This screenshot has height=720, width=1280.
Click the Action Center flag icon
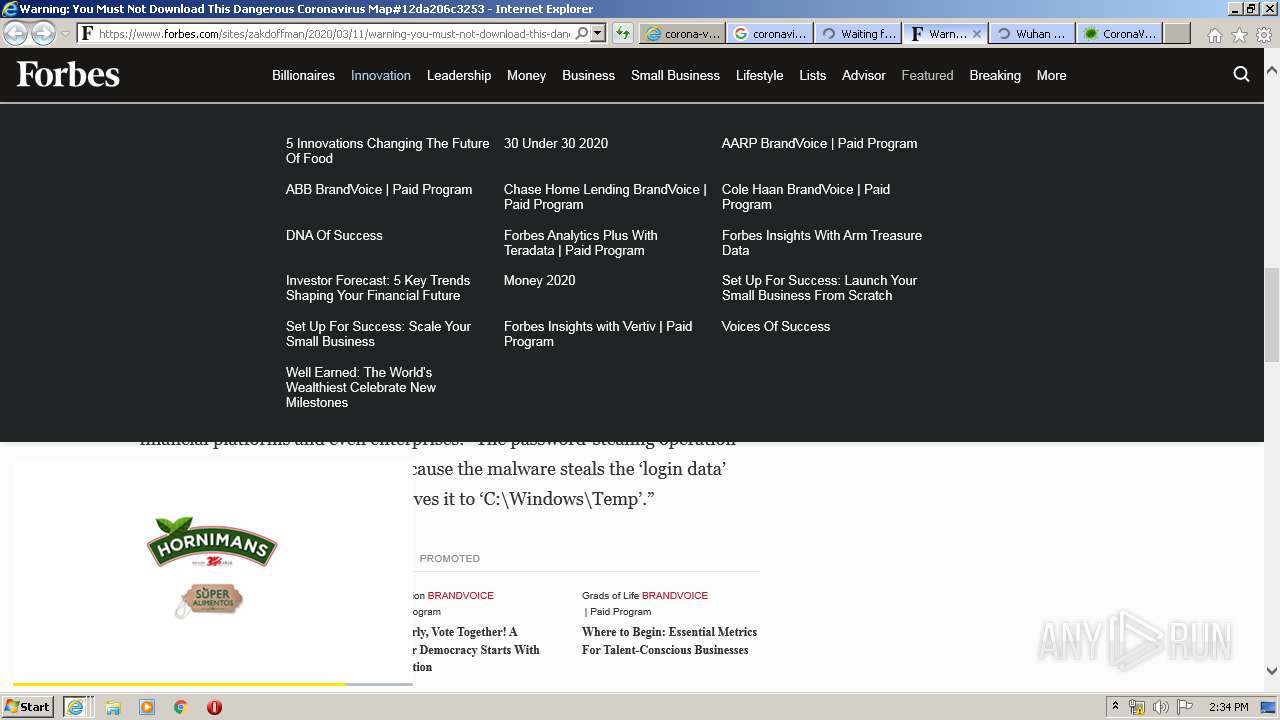(1185, 707)
